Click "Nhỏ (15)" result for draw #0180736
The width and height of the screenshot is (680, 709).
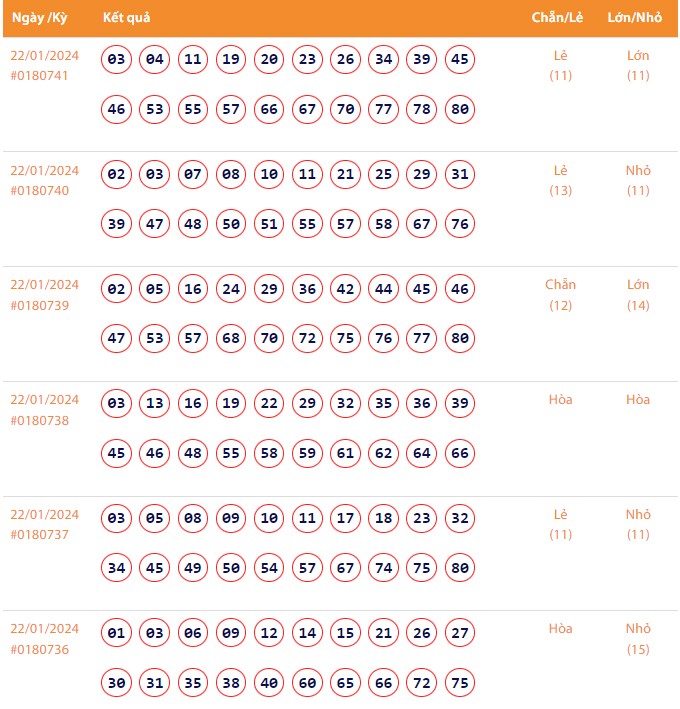point(638,639)
